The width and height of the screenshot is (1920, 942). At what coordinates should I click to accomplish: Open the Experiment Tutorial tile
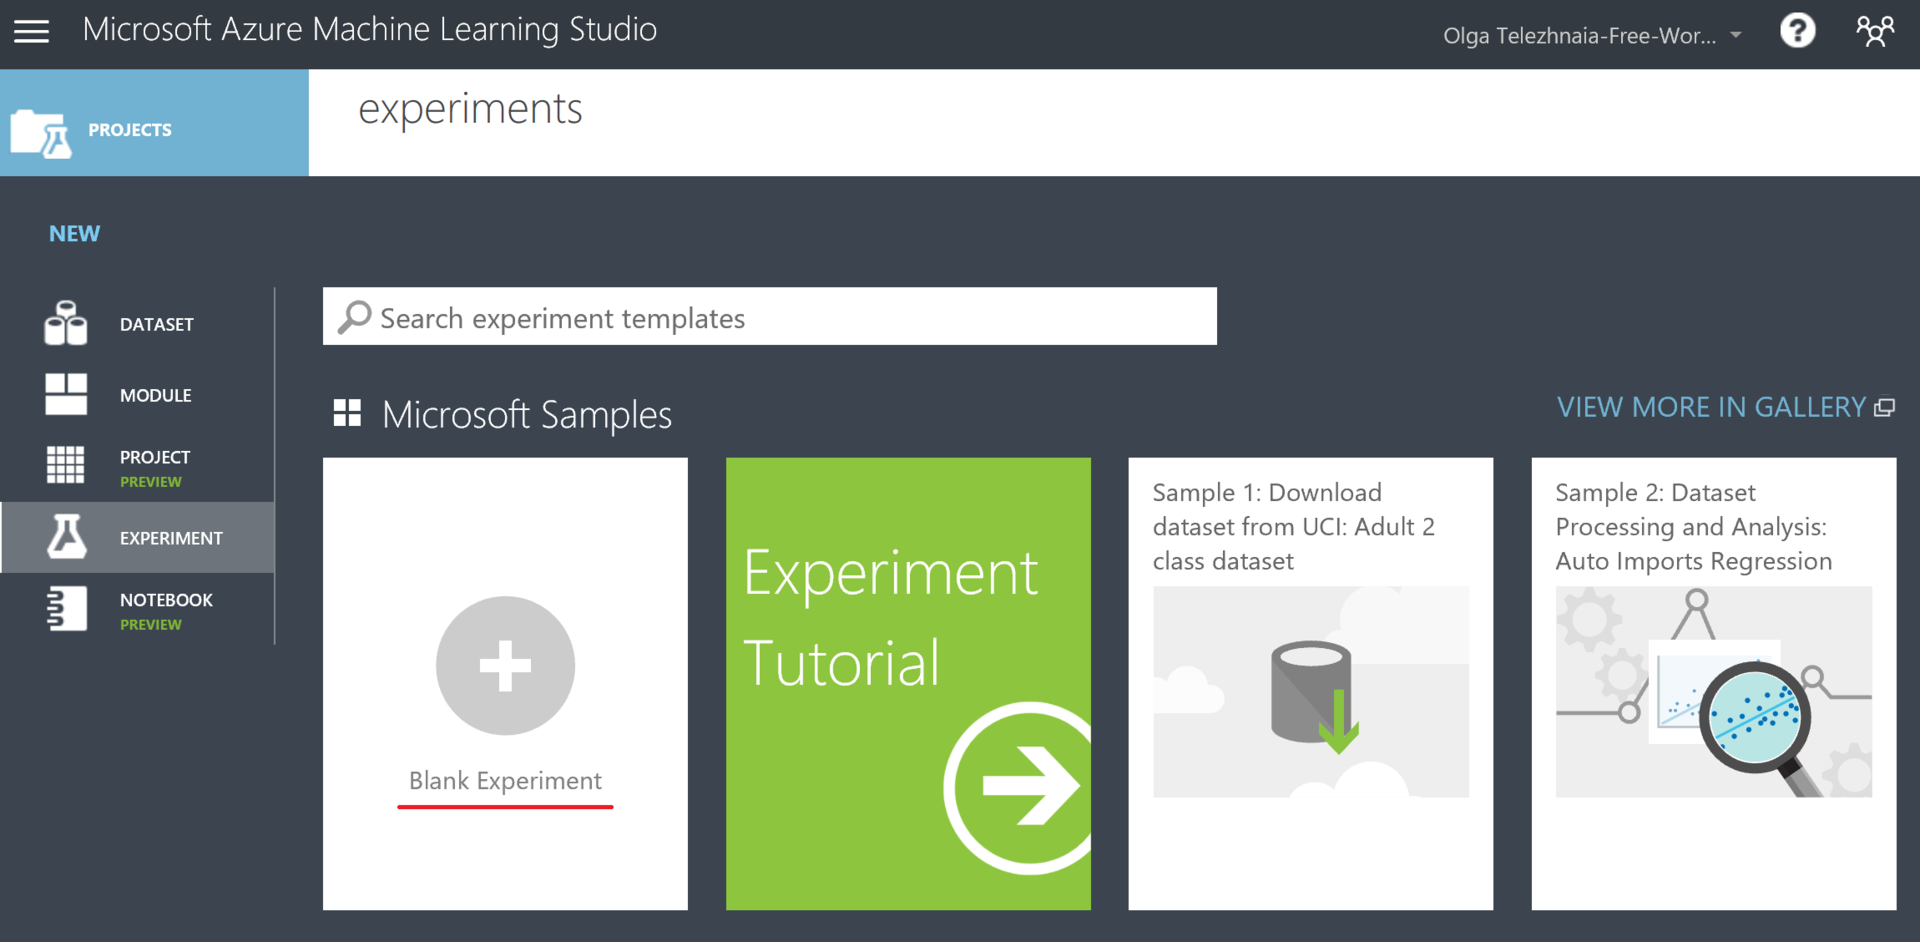coord(908,684)
